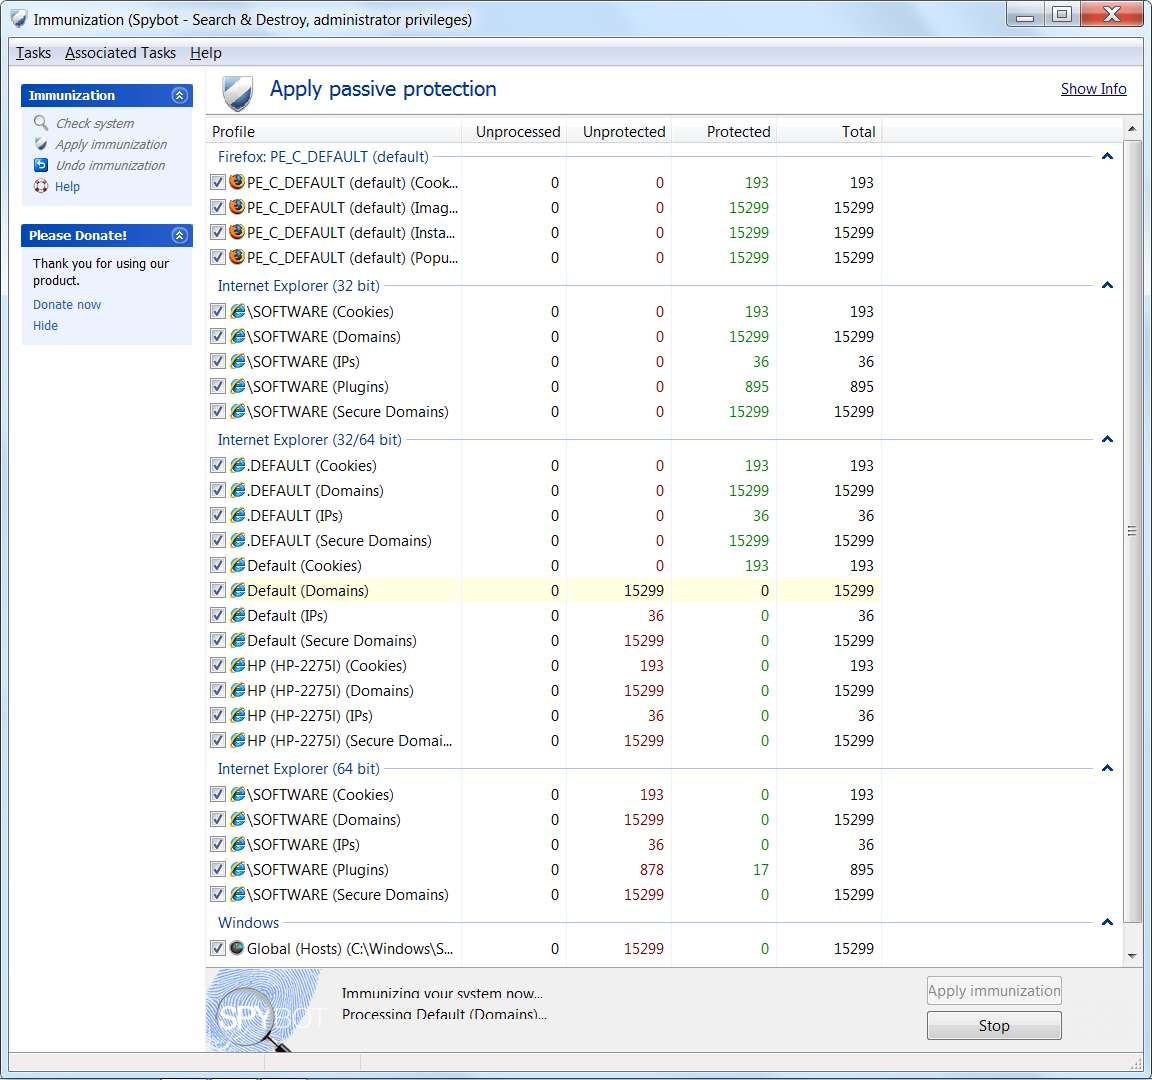Click the Check system magnifier icon
Viewport: 1152px width, 1080px height.
point(41,123)
